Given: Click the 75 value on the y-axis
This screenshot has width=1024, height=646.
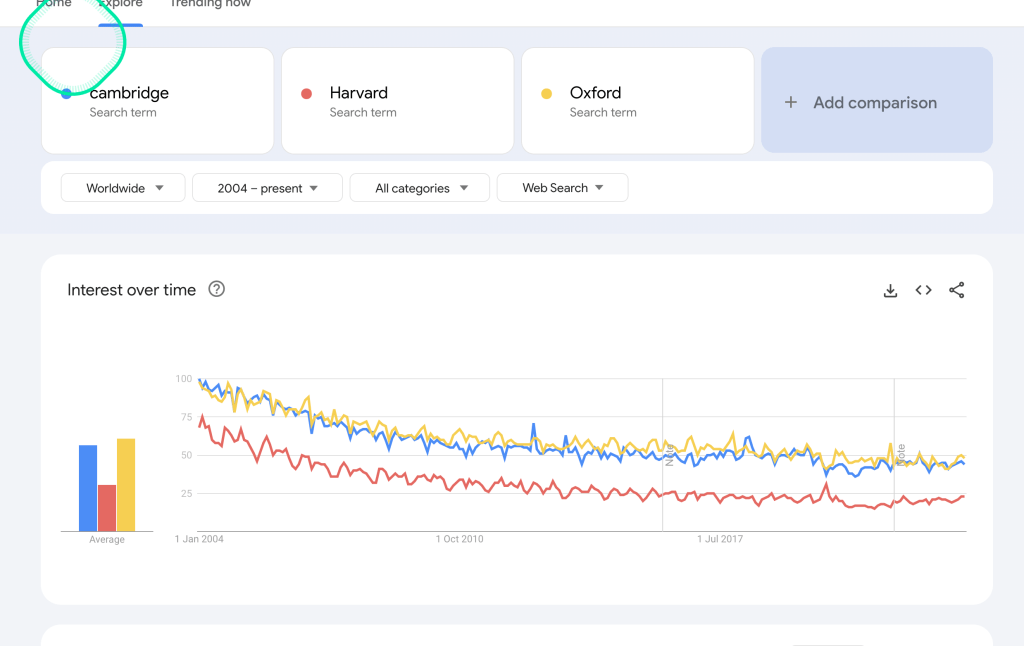Looking at the screenshot, I should pyautogui.click(x=187, y=417).
